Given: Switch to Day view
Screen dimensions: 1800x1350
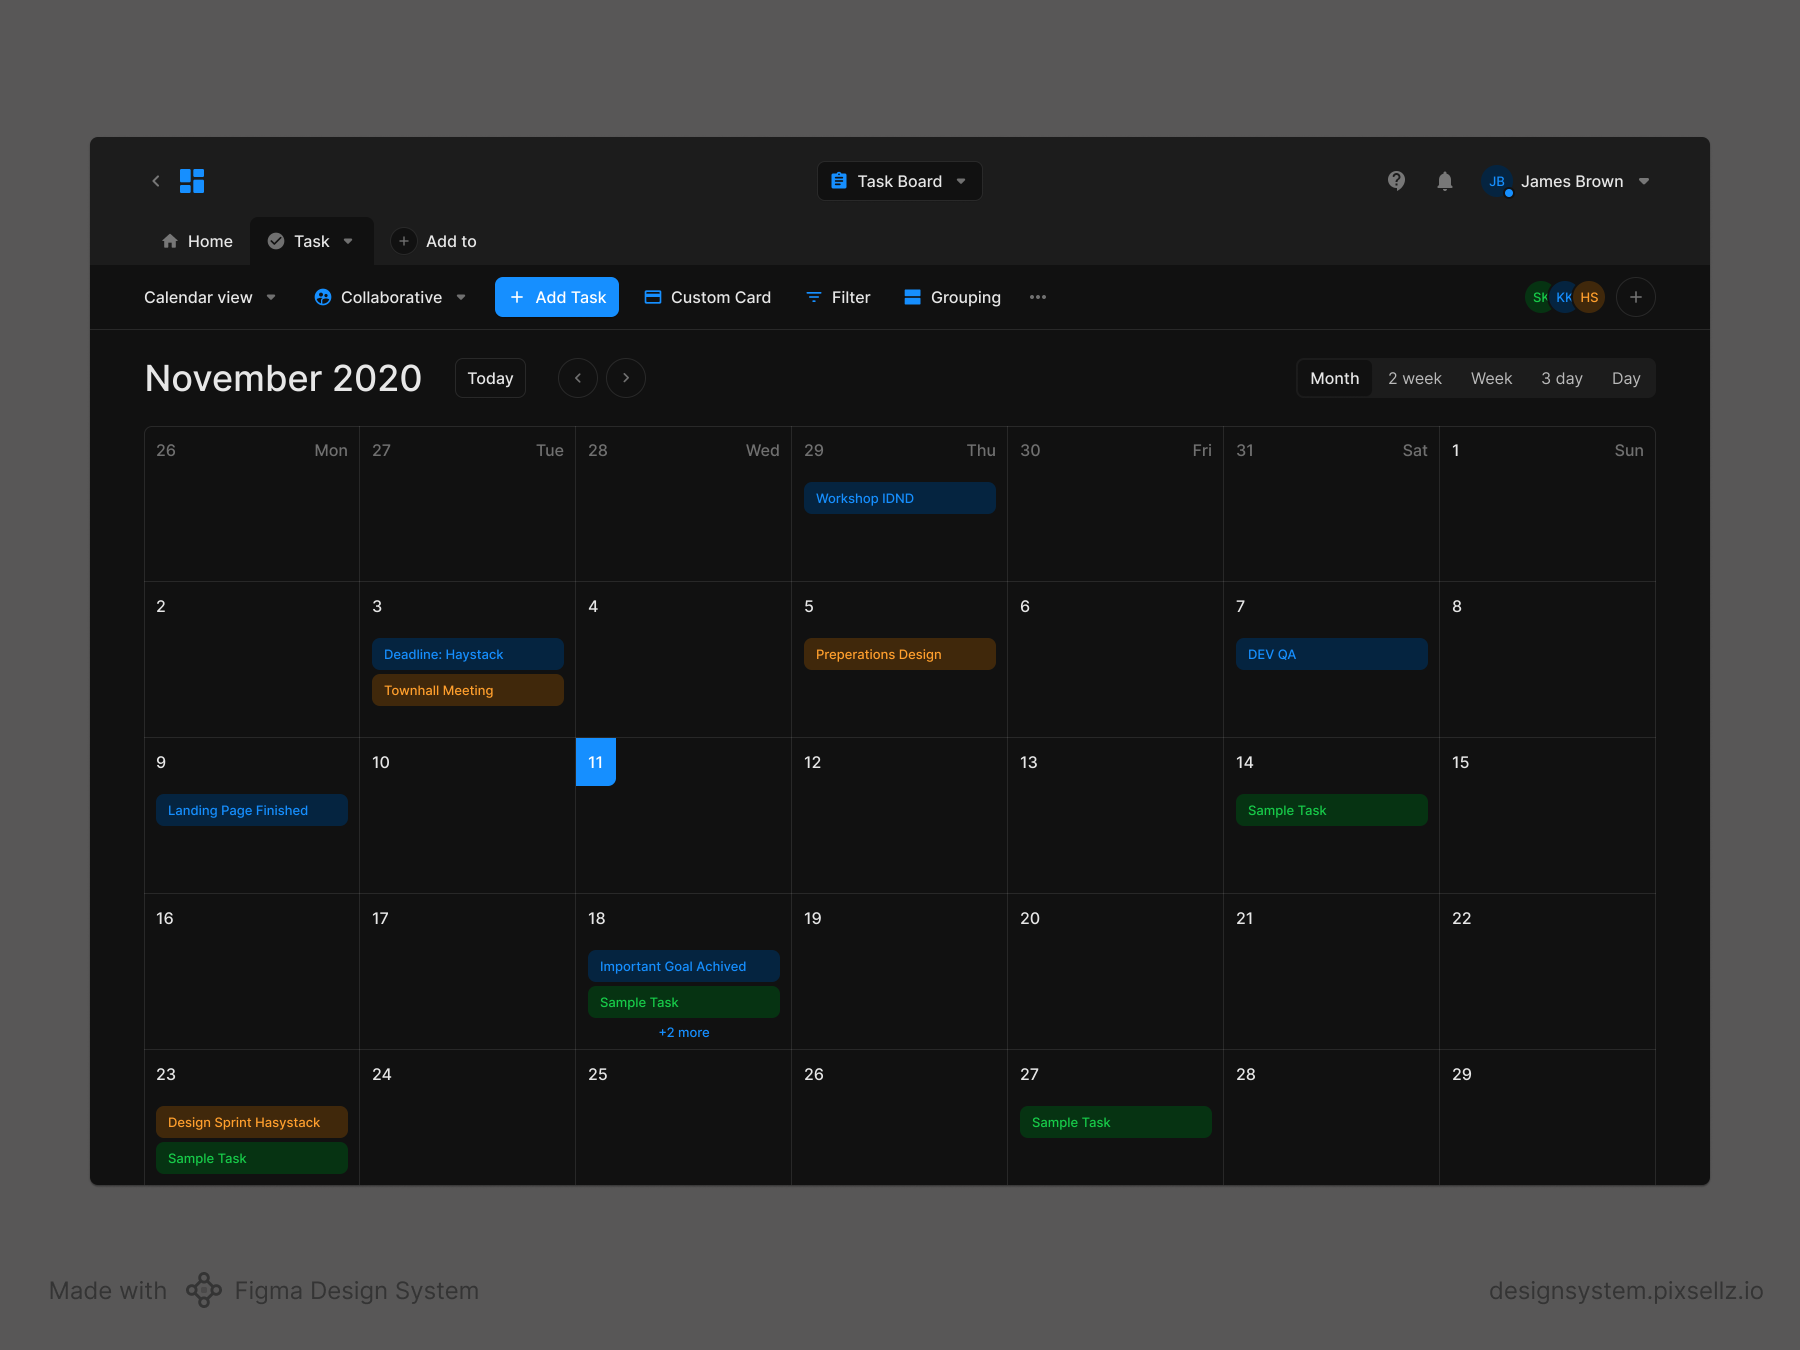Looking at the screenshot, I should coord(1626,378).
